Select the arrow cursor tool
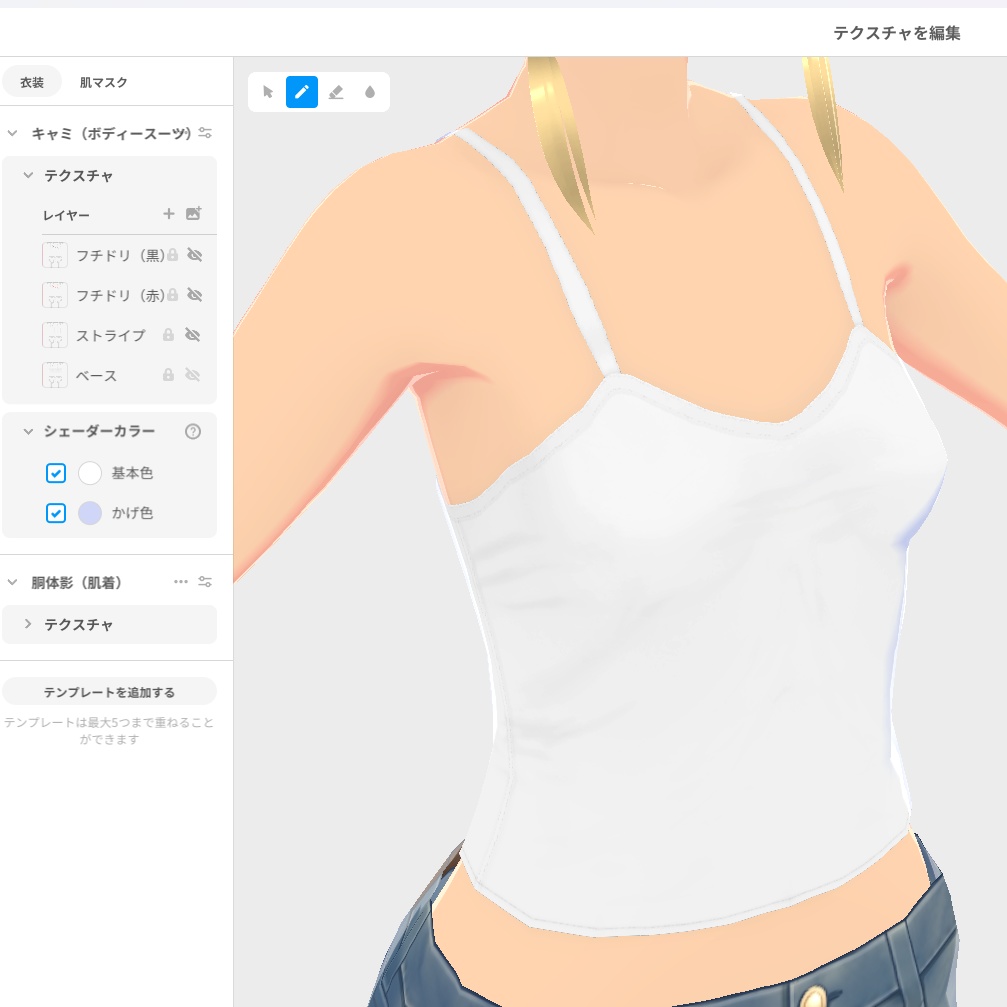 (x=268, y=92)
